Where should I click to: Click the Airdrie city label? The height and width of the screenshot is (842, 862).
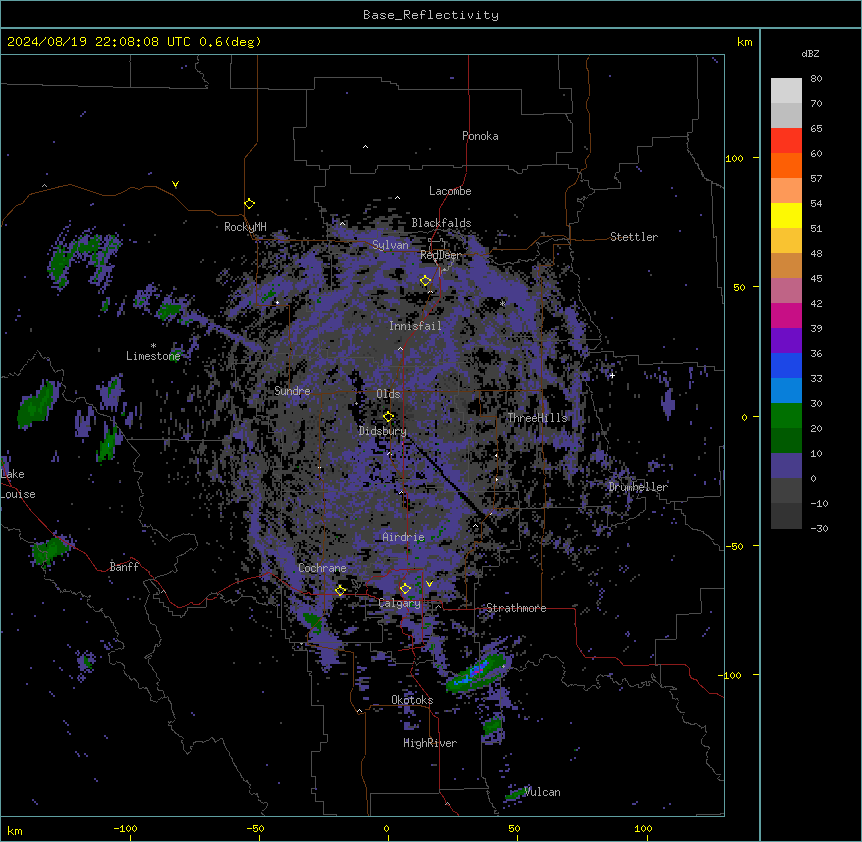click(403, 537)
